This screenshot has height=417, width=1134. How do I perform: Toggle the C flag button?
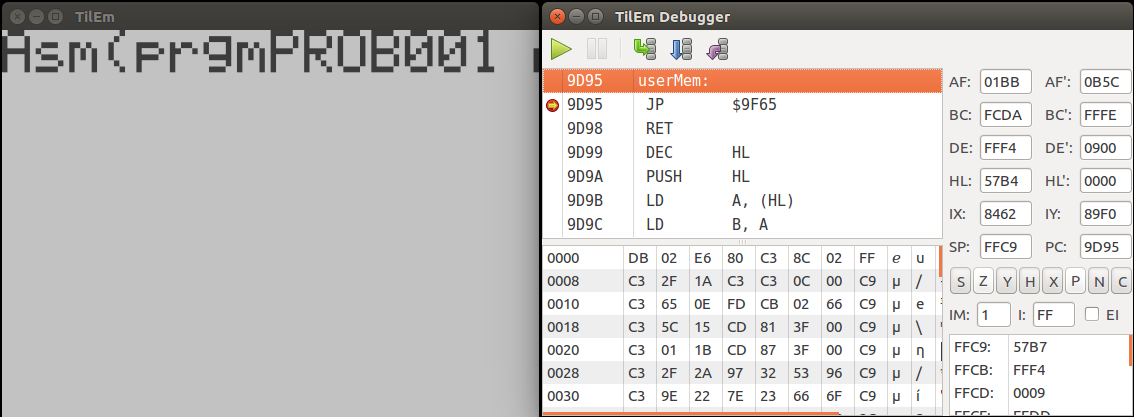(1122, 282)
